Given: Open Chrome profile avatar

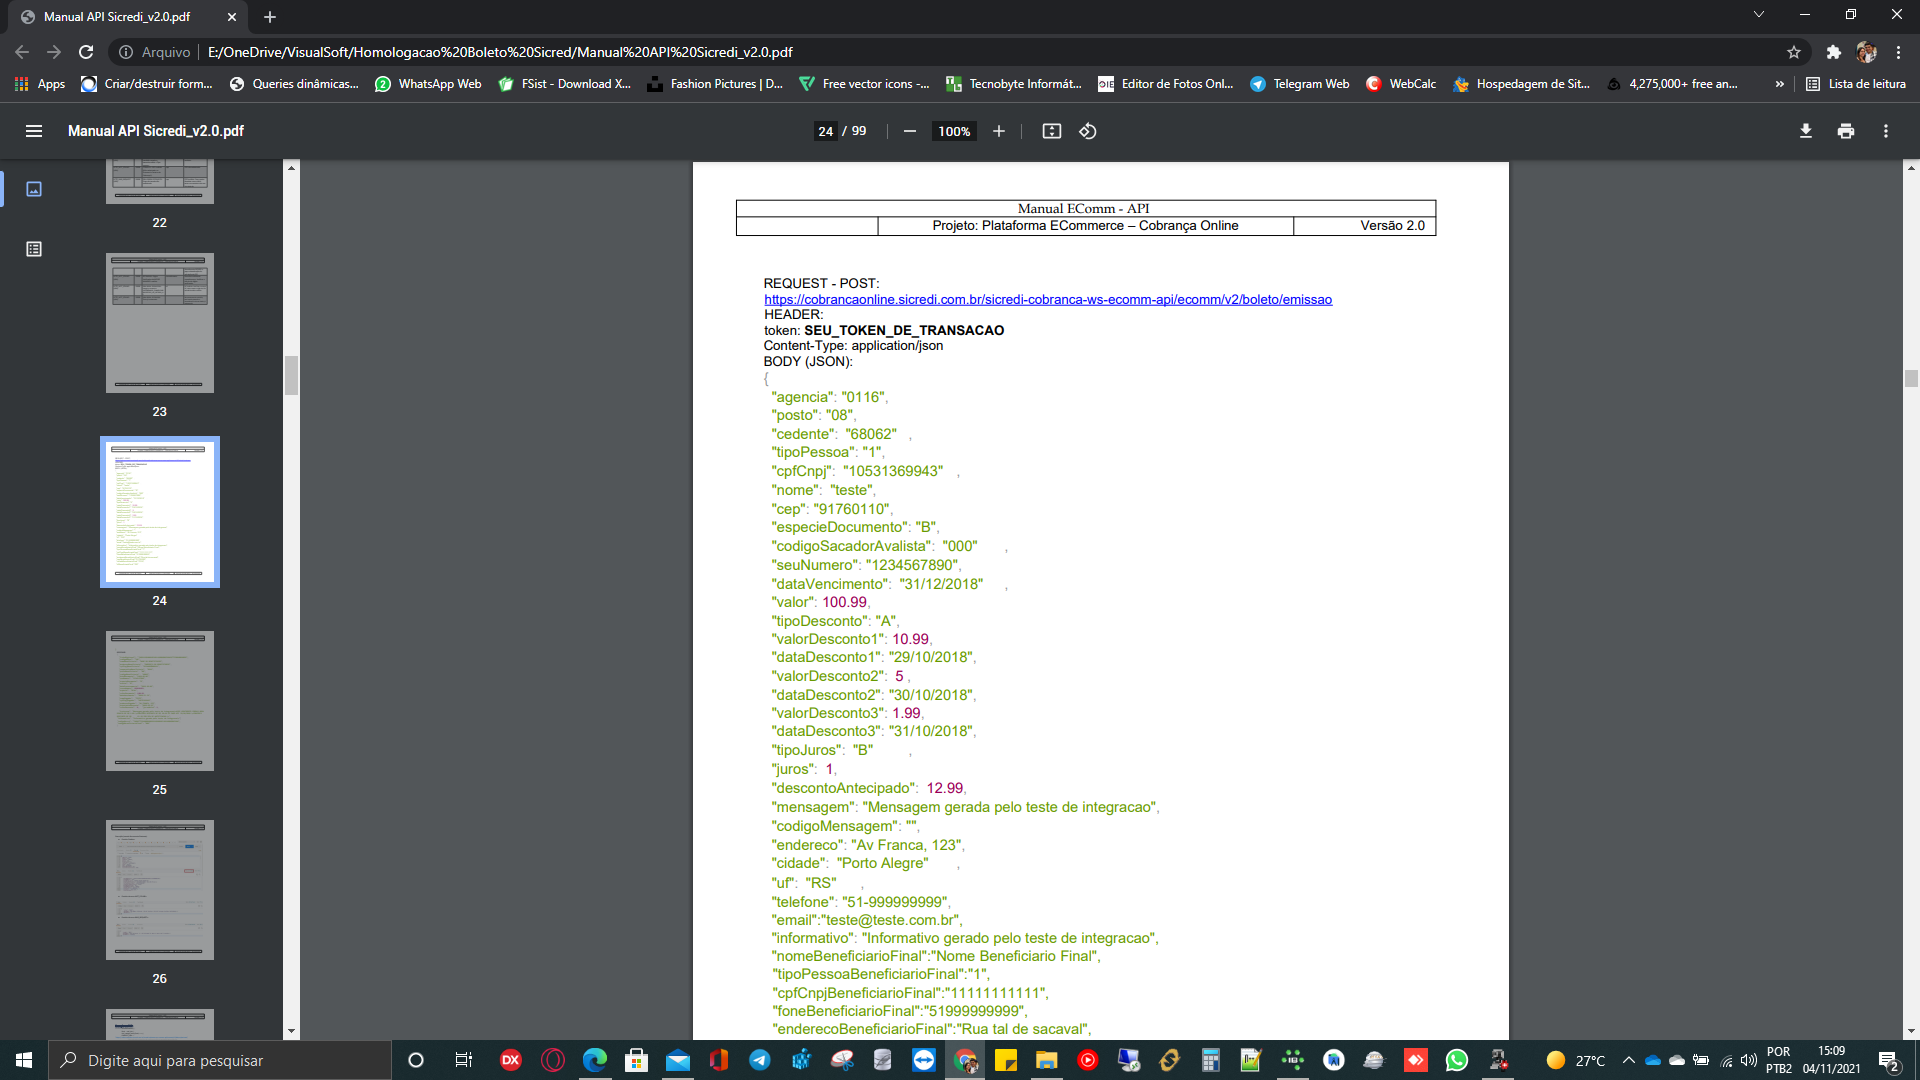Looking at the screenshot, I should [1866, 52].
